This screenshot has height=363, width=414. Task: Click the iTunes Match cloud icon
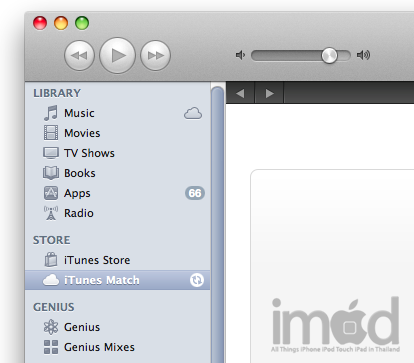(51, 280)
